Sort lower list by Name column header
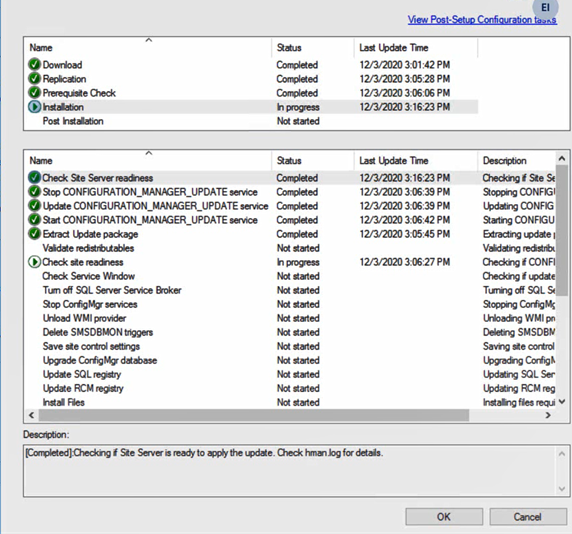The image size is (572, 534). coord(148,161)
